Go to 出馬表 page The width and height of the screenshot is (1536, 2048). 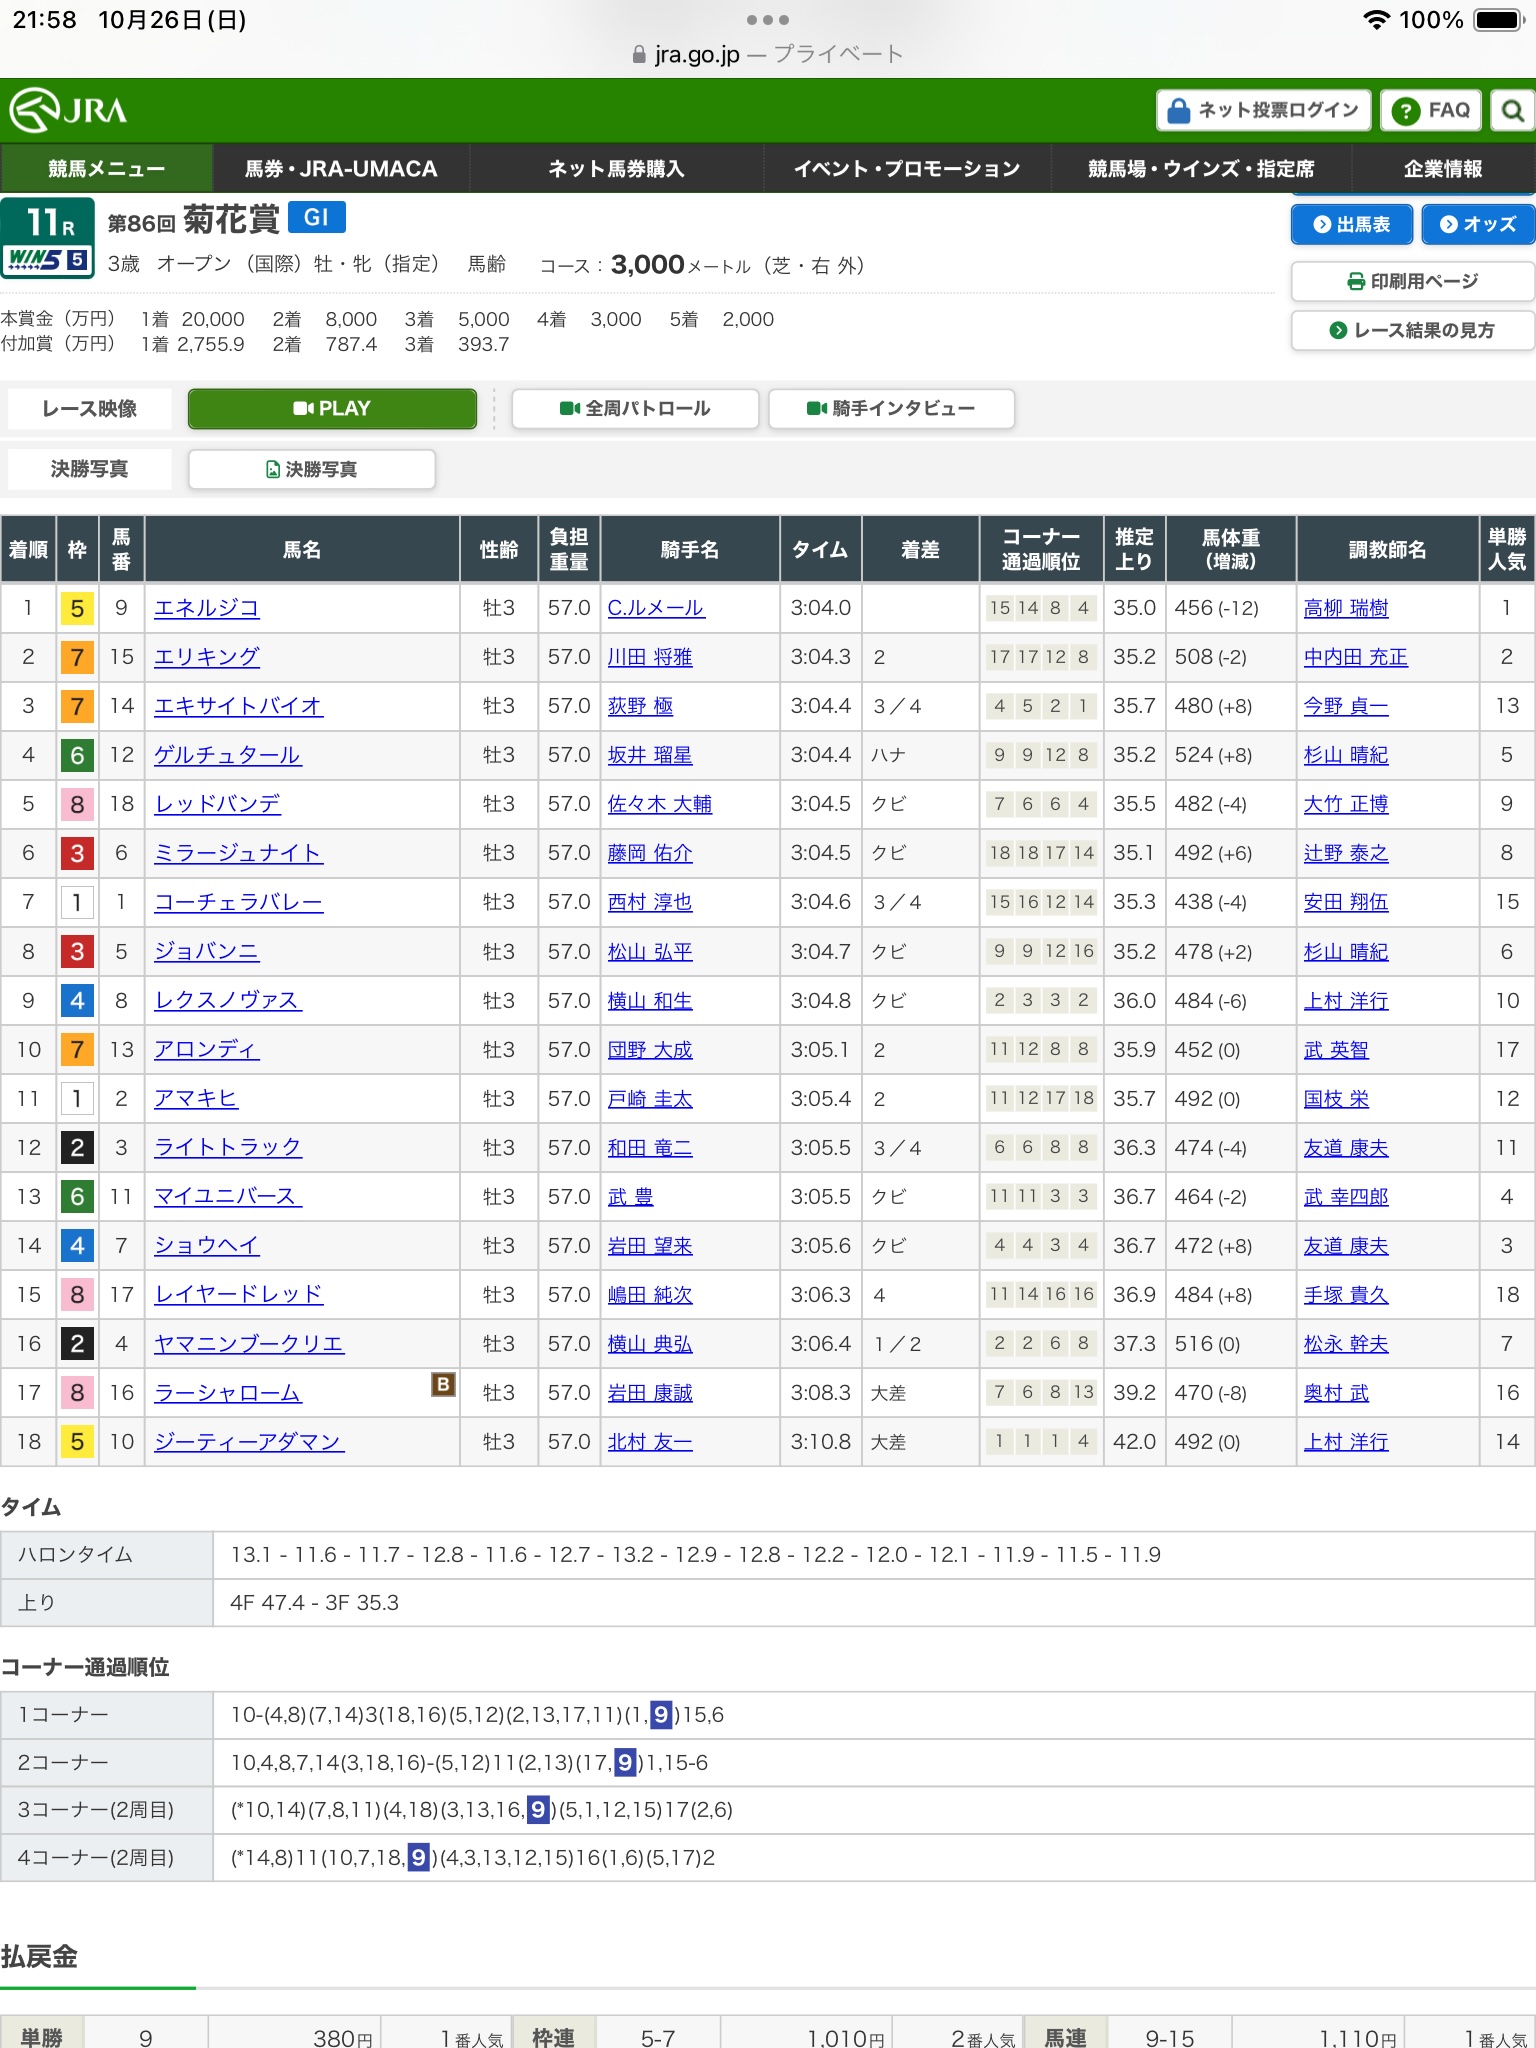(x=1351, y=224)
